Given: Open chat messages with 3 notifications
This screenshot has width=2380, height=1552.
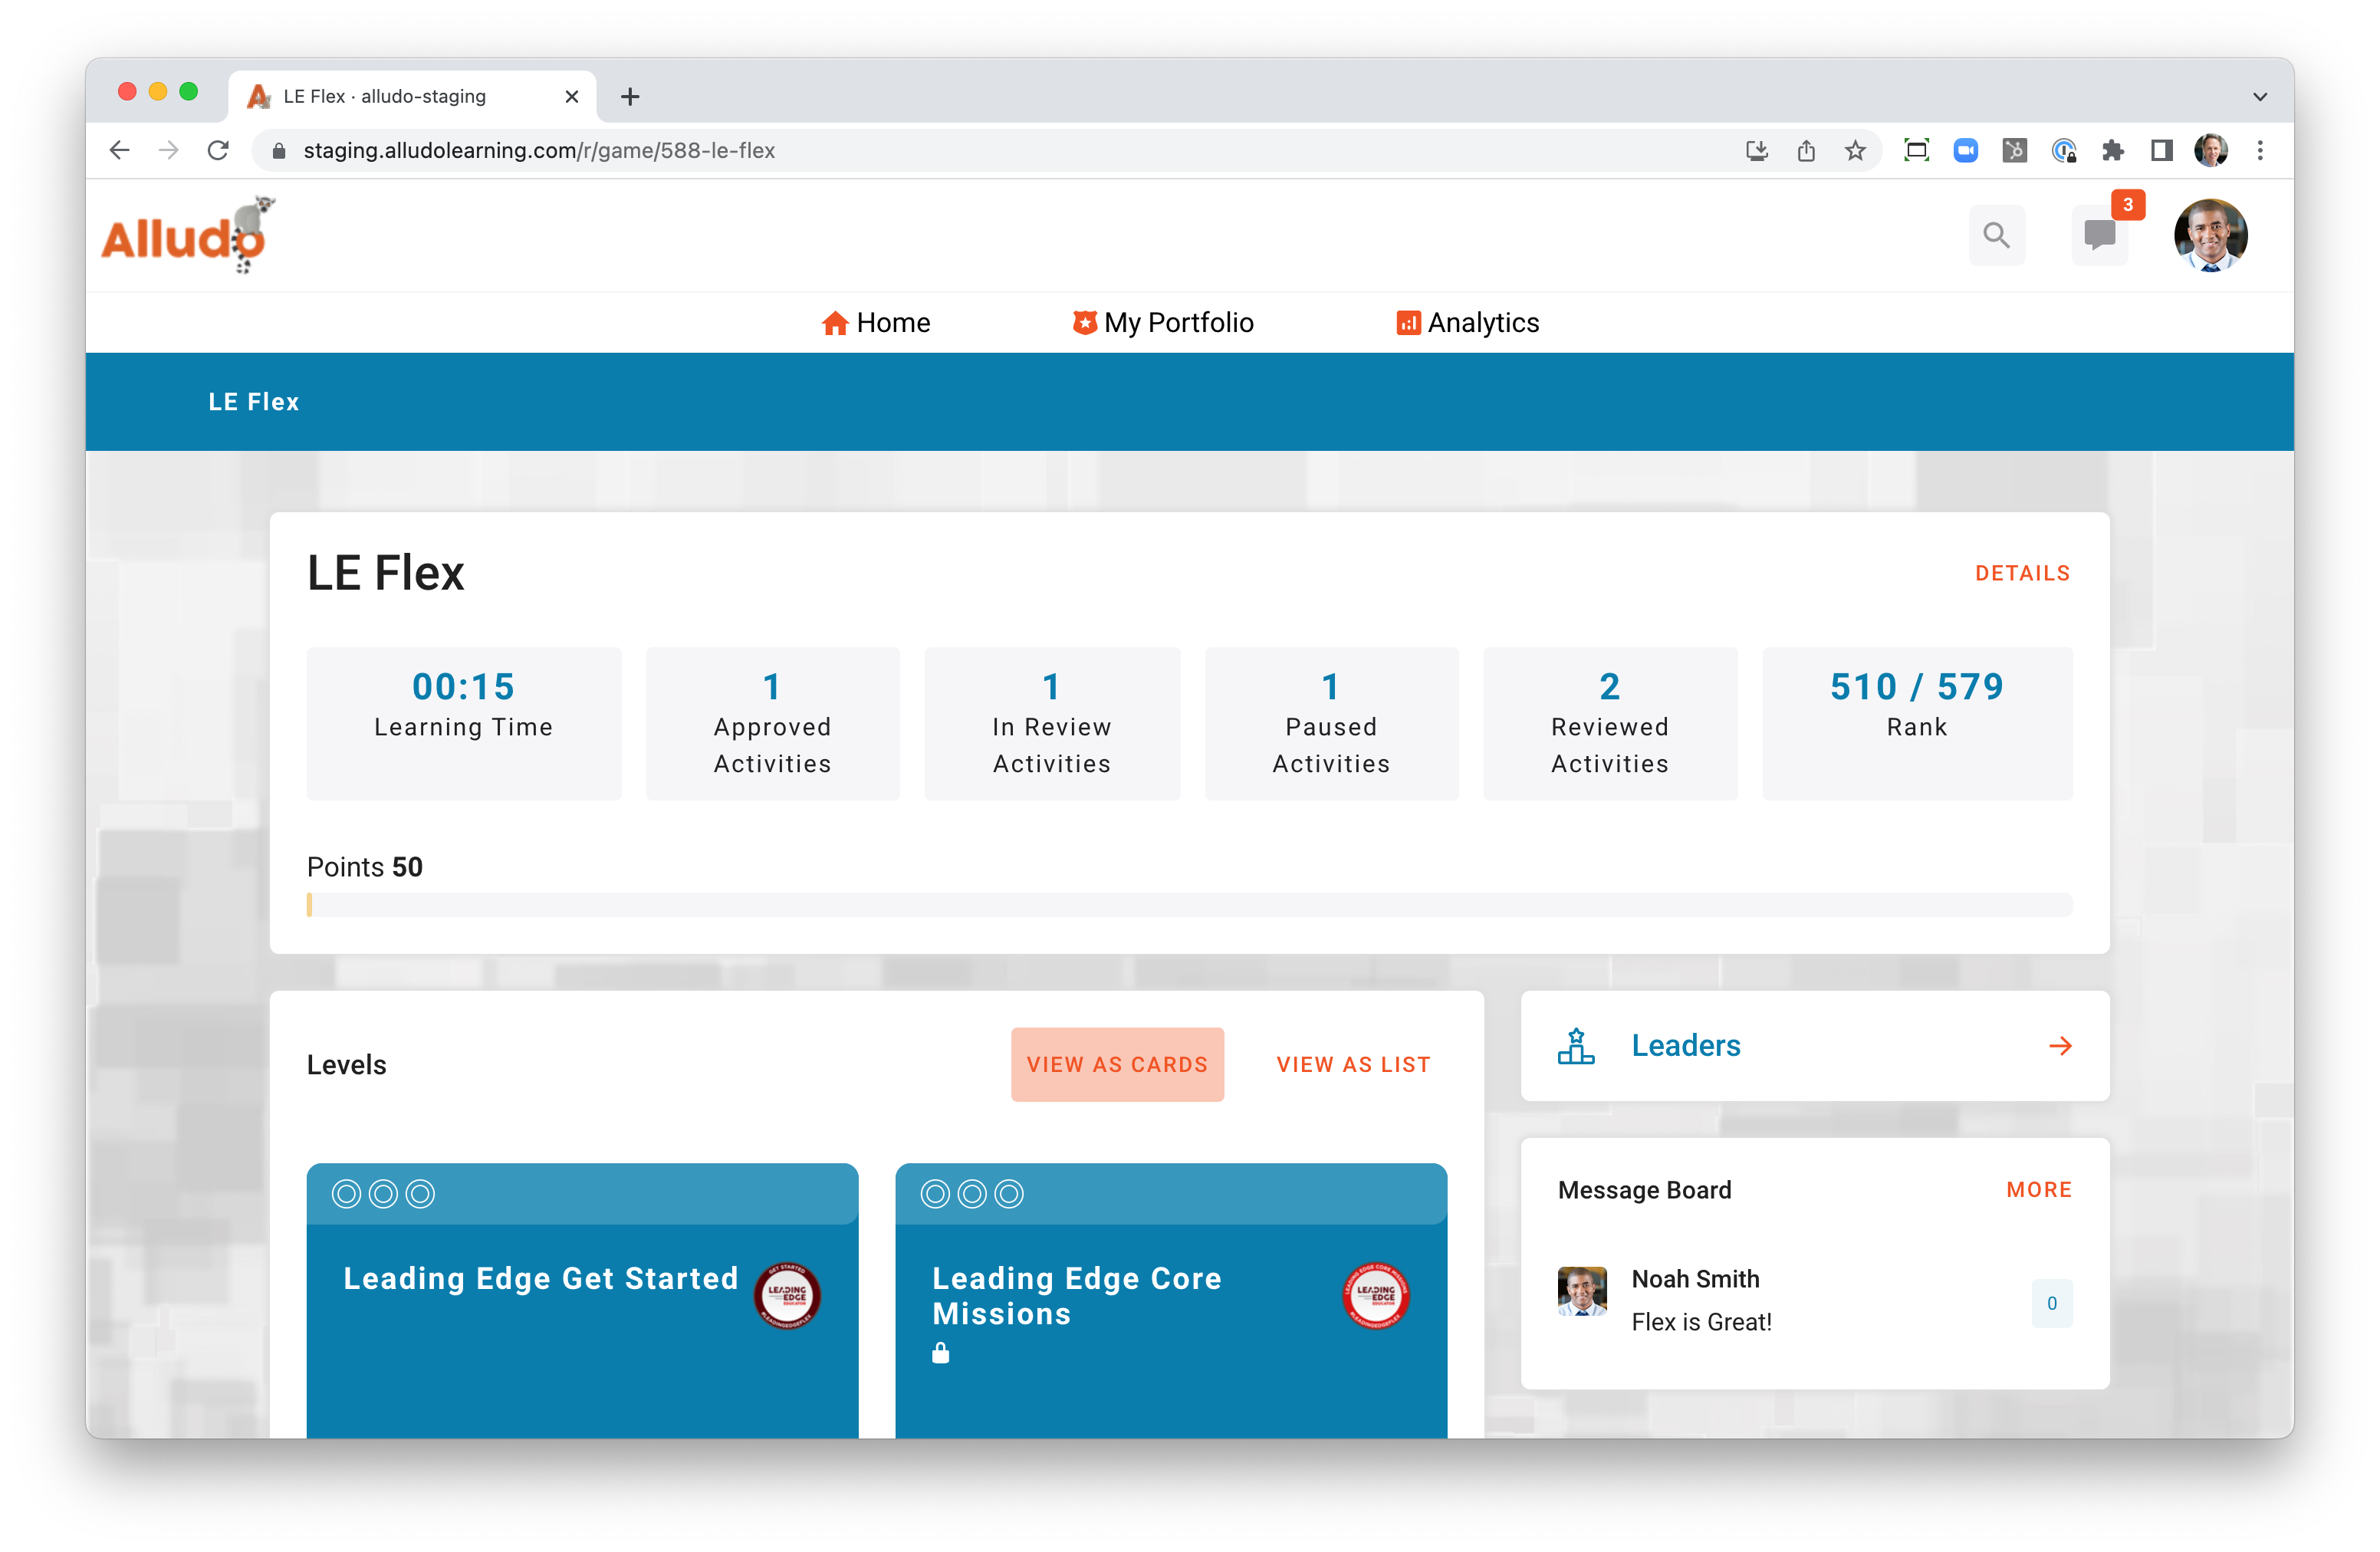Looking at the screenshot, I should [x=2099, y=236].
